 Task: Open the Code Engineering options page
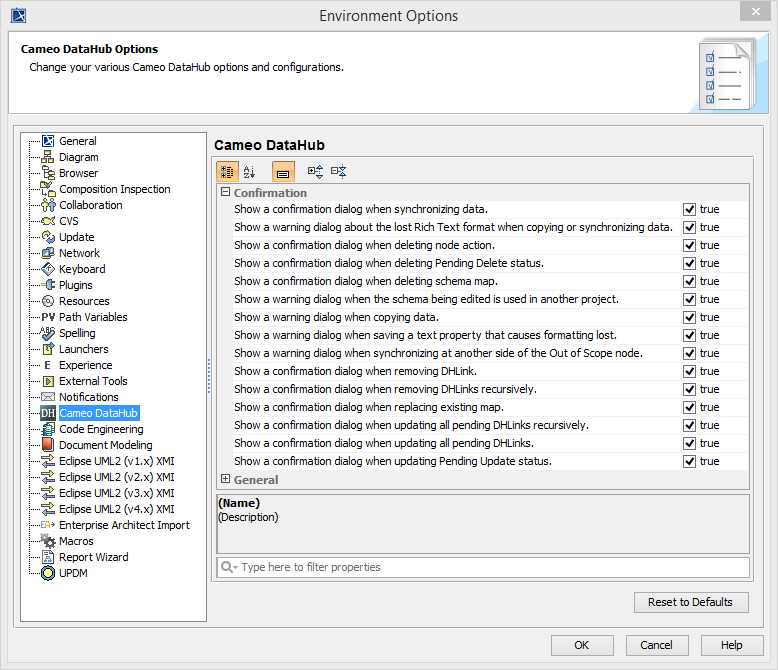101,429
